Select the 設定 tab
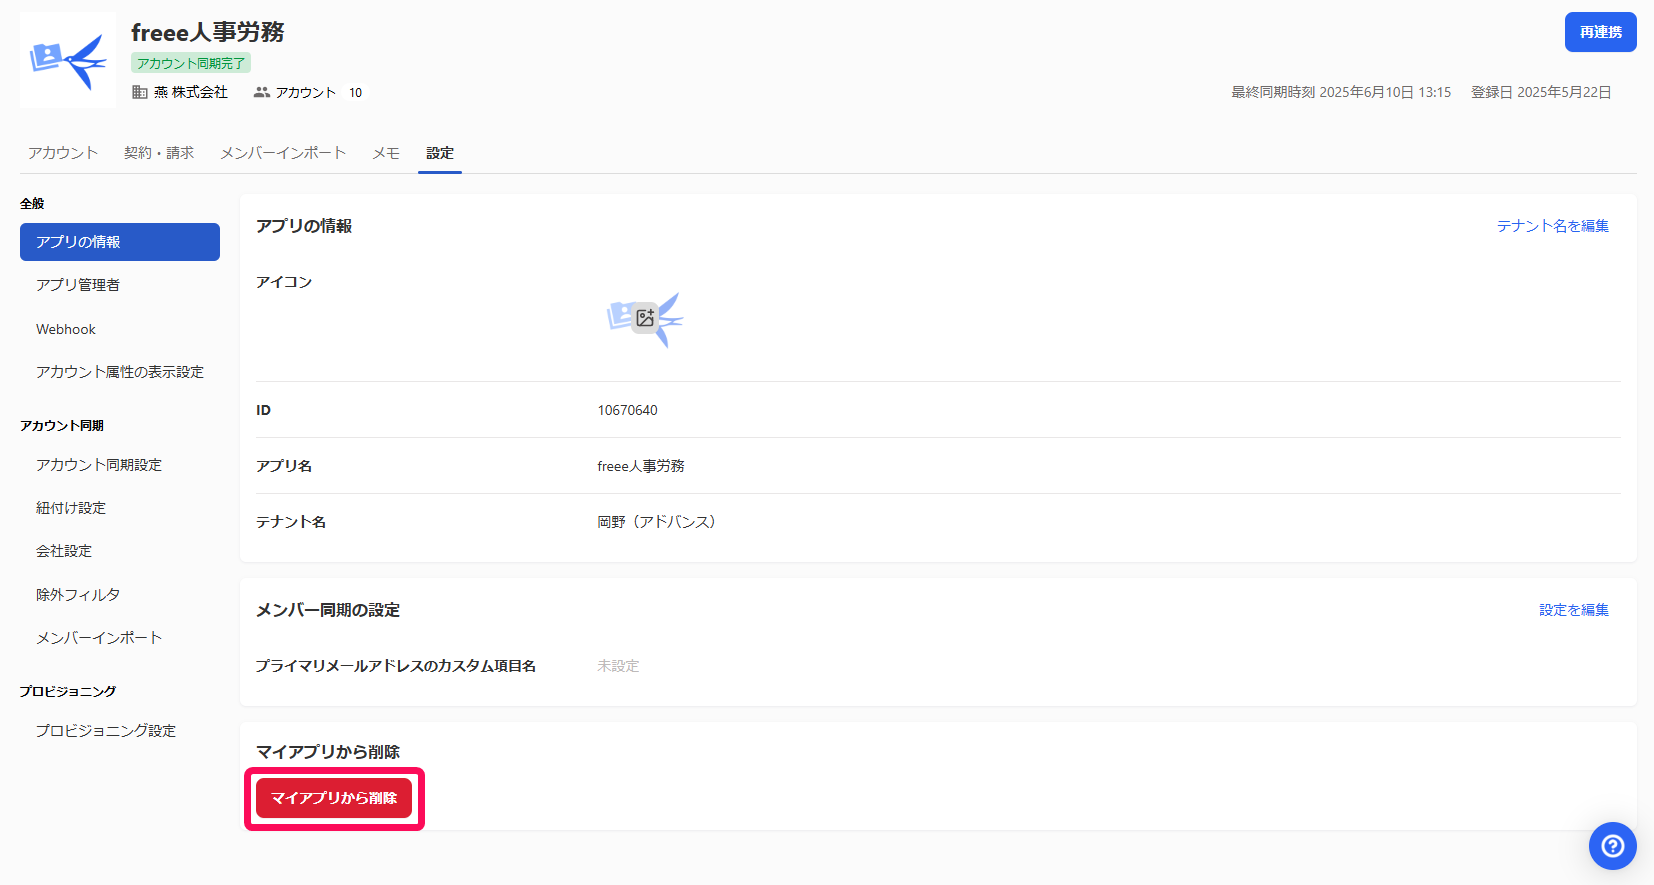The width and height of the screenshot is (1654, 885). coord(440,153)
